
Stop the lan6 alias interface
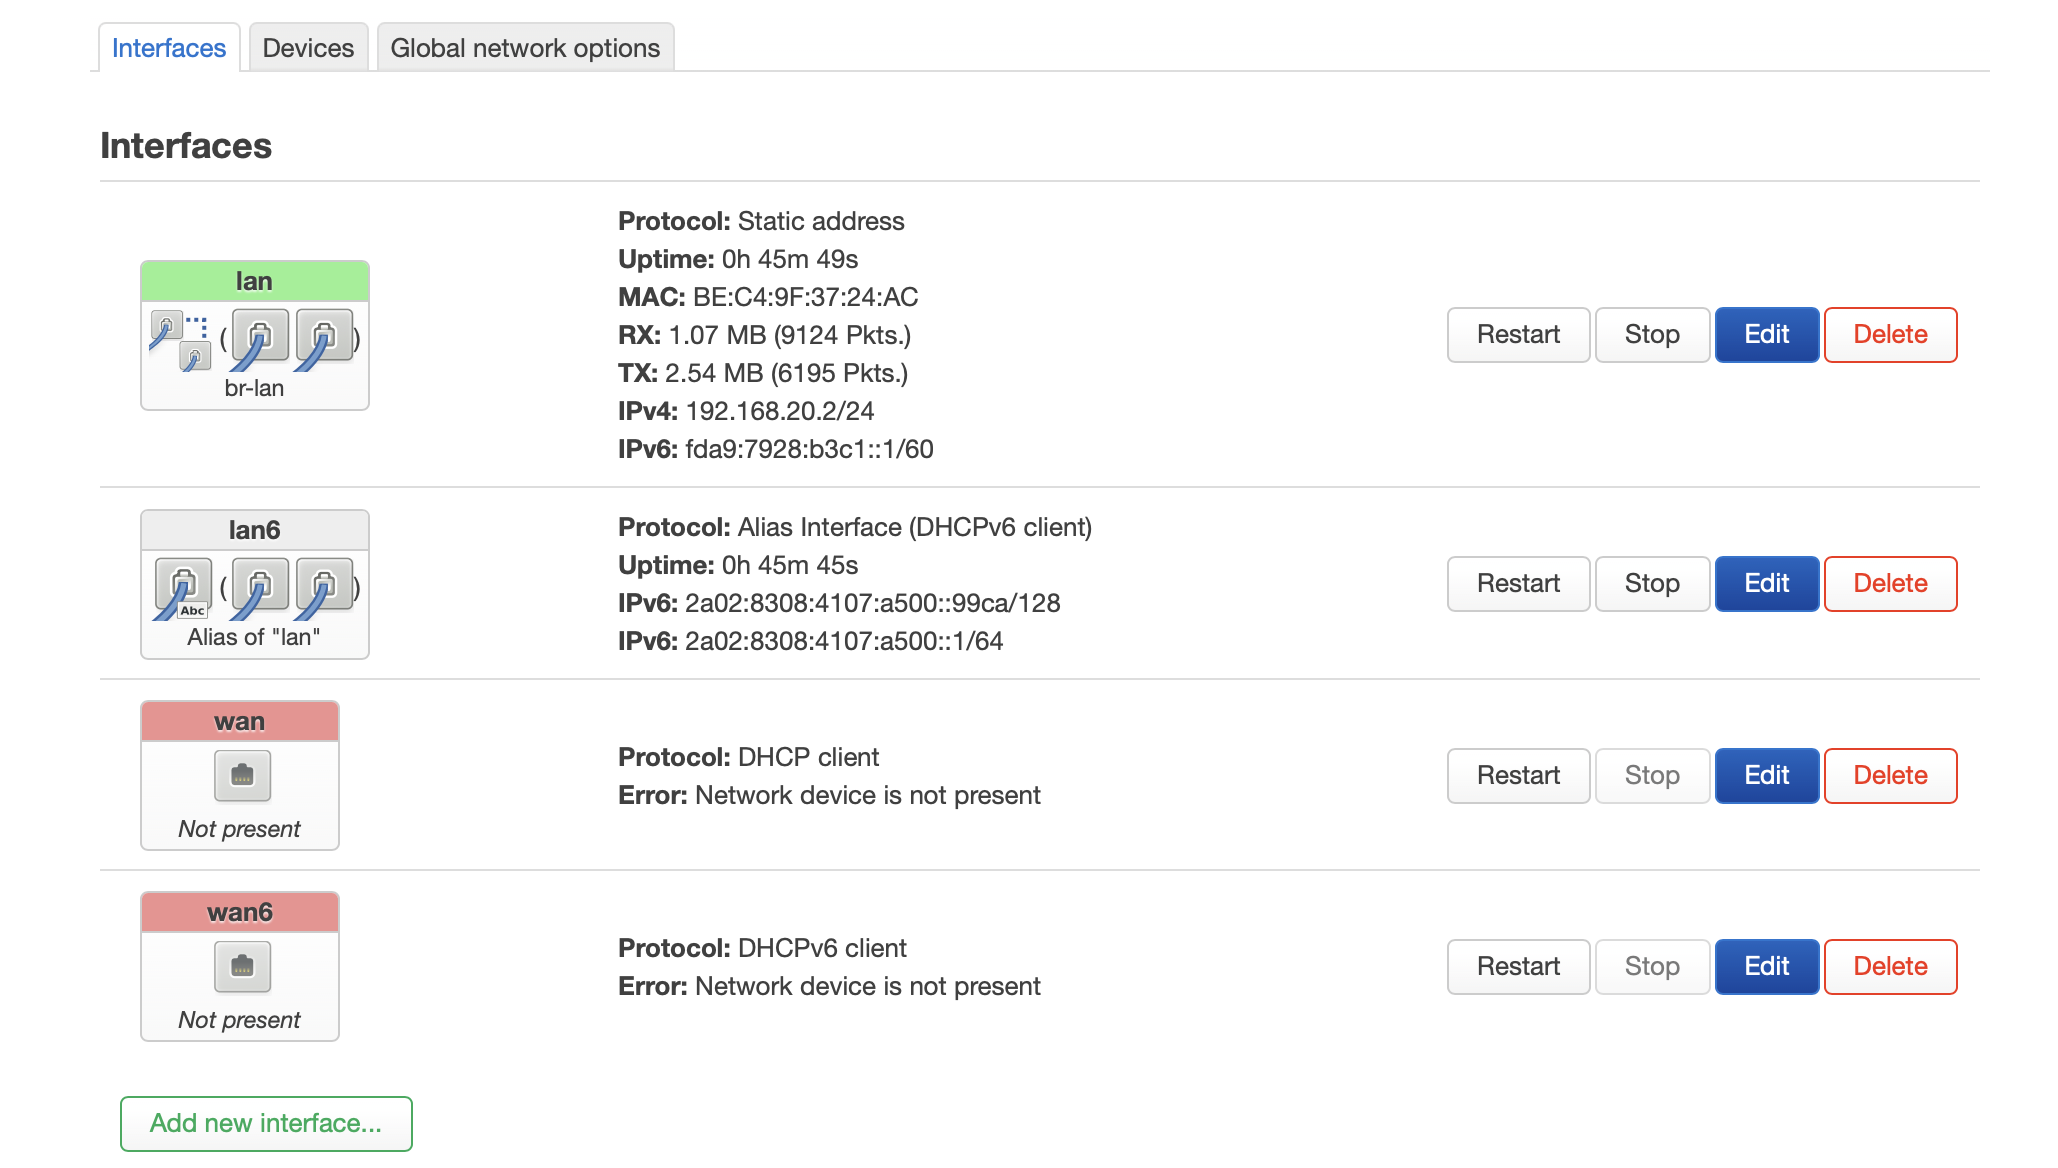tap(1652, 584)
